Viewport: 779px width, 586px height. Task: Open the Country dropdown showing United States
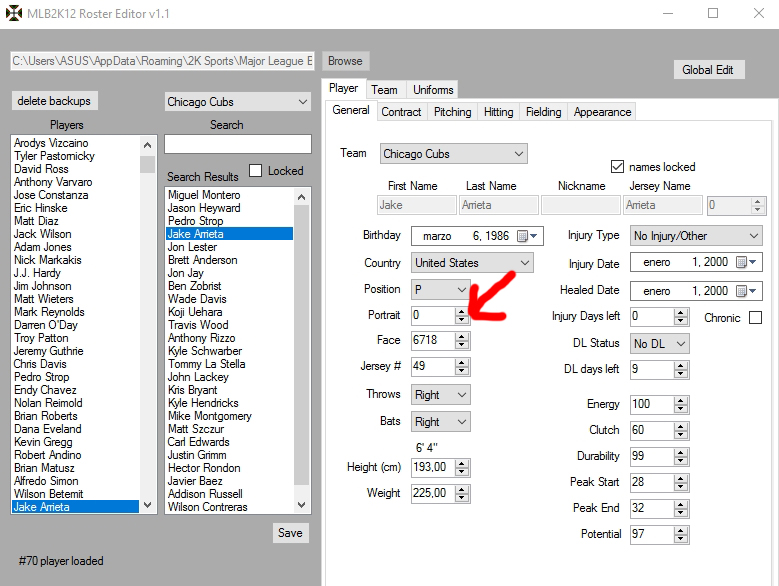click(472, 263)
